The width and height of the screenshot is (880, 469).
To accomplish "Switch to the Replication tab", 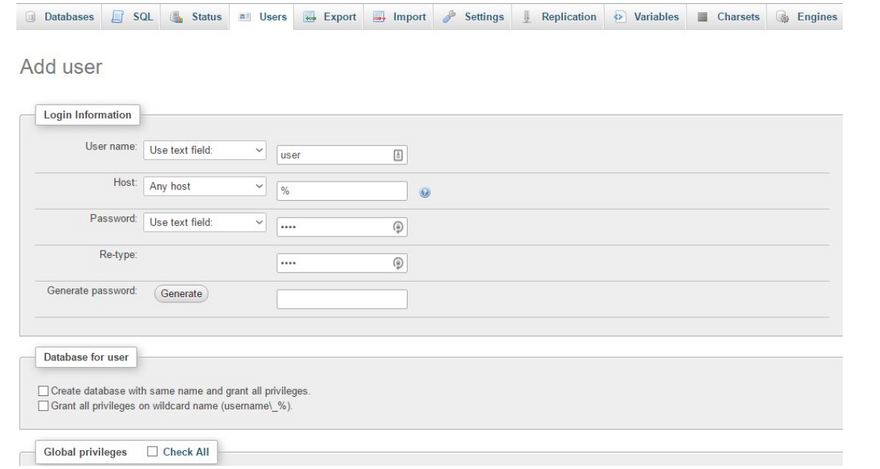I will (x=559, y=17).
